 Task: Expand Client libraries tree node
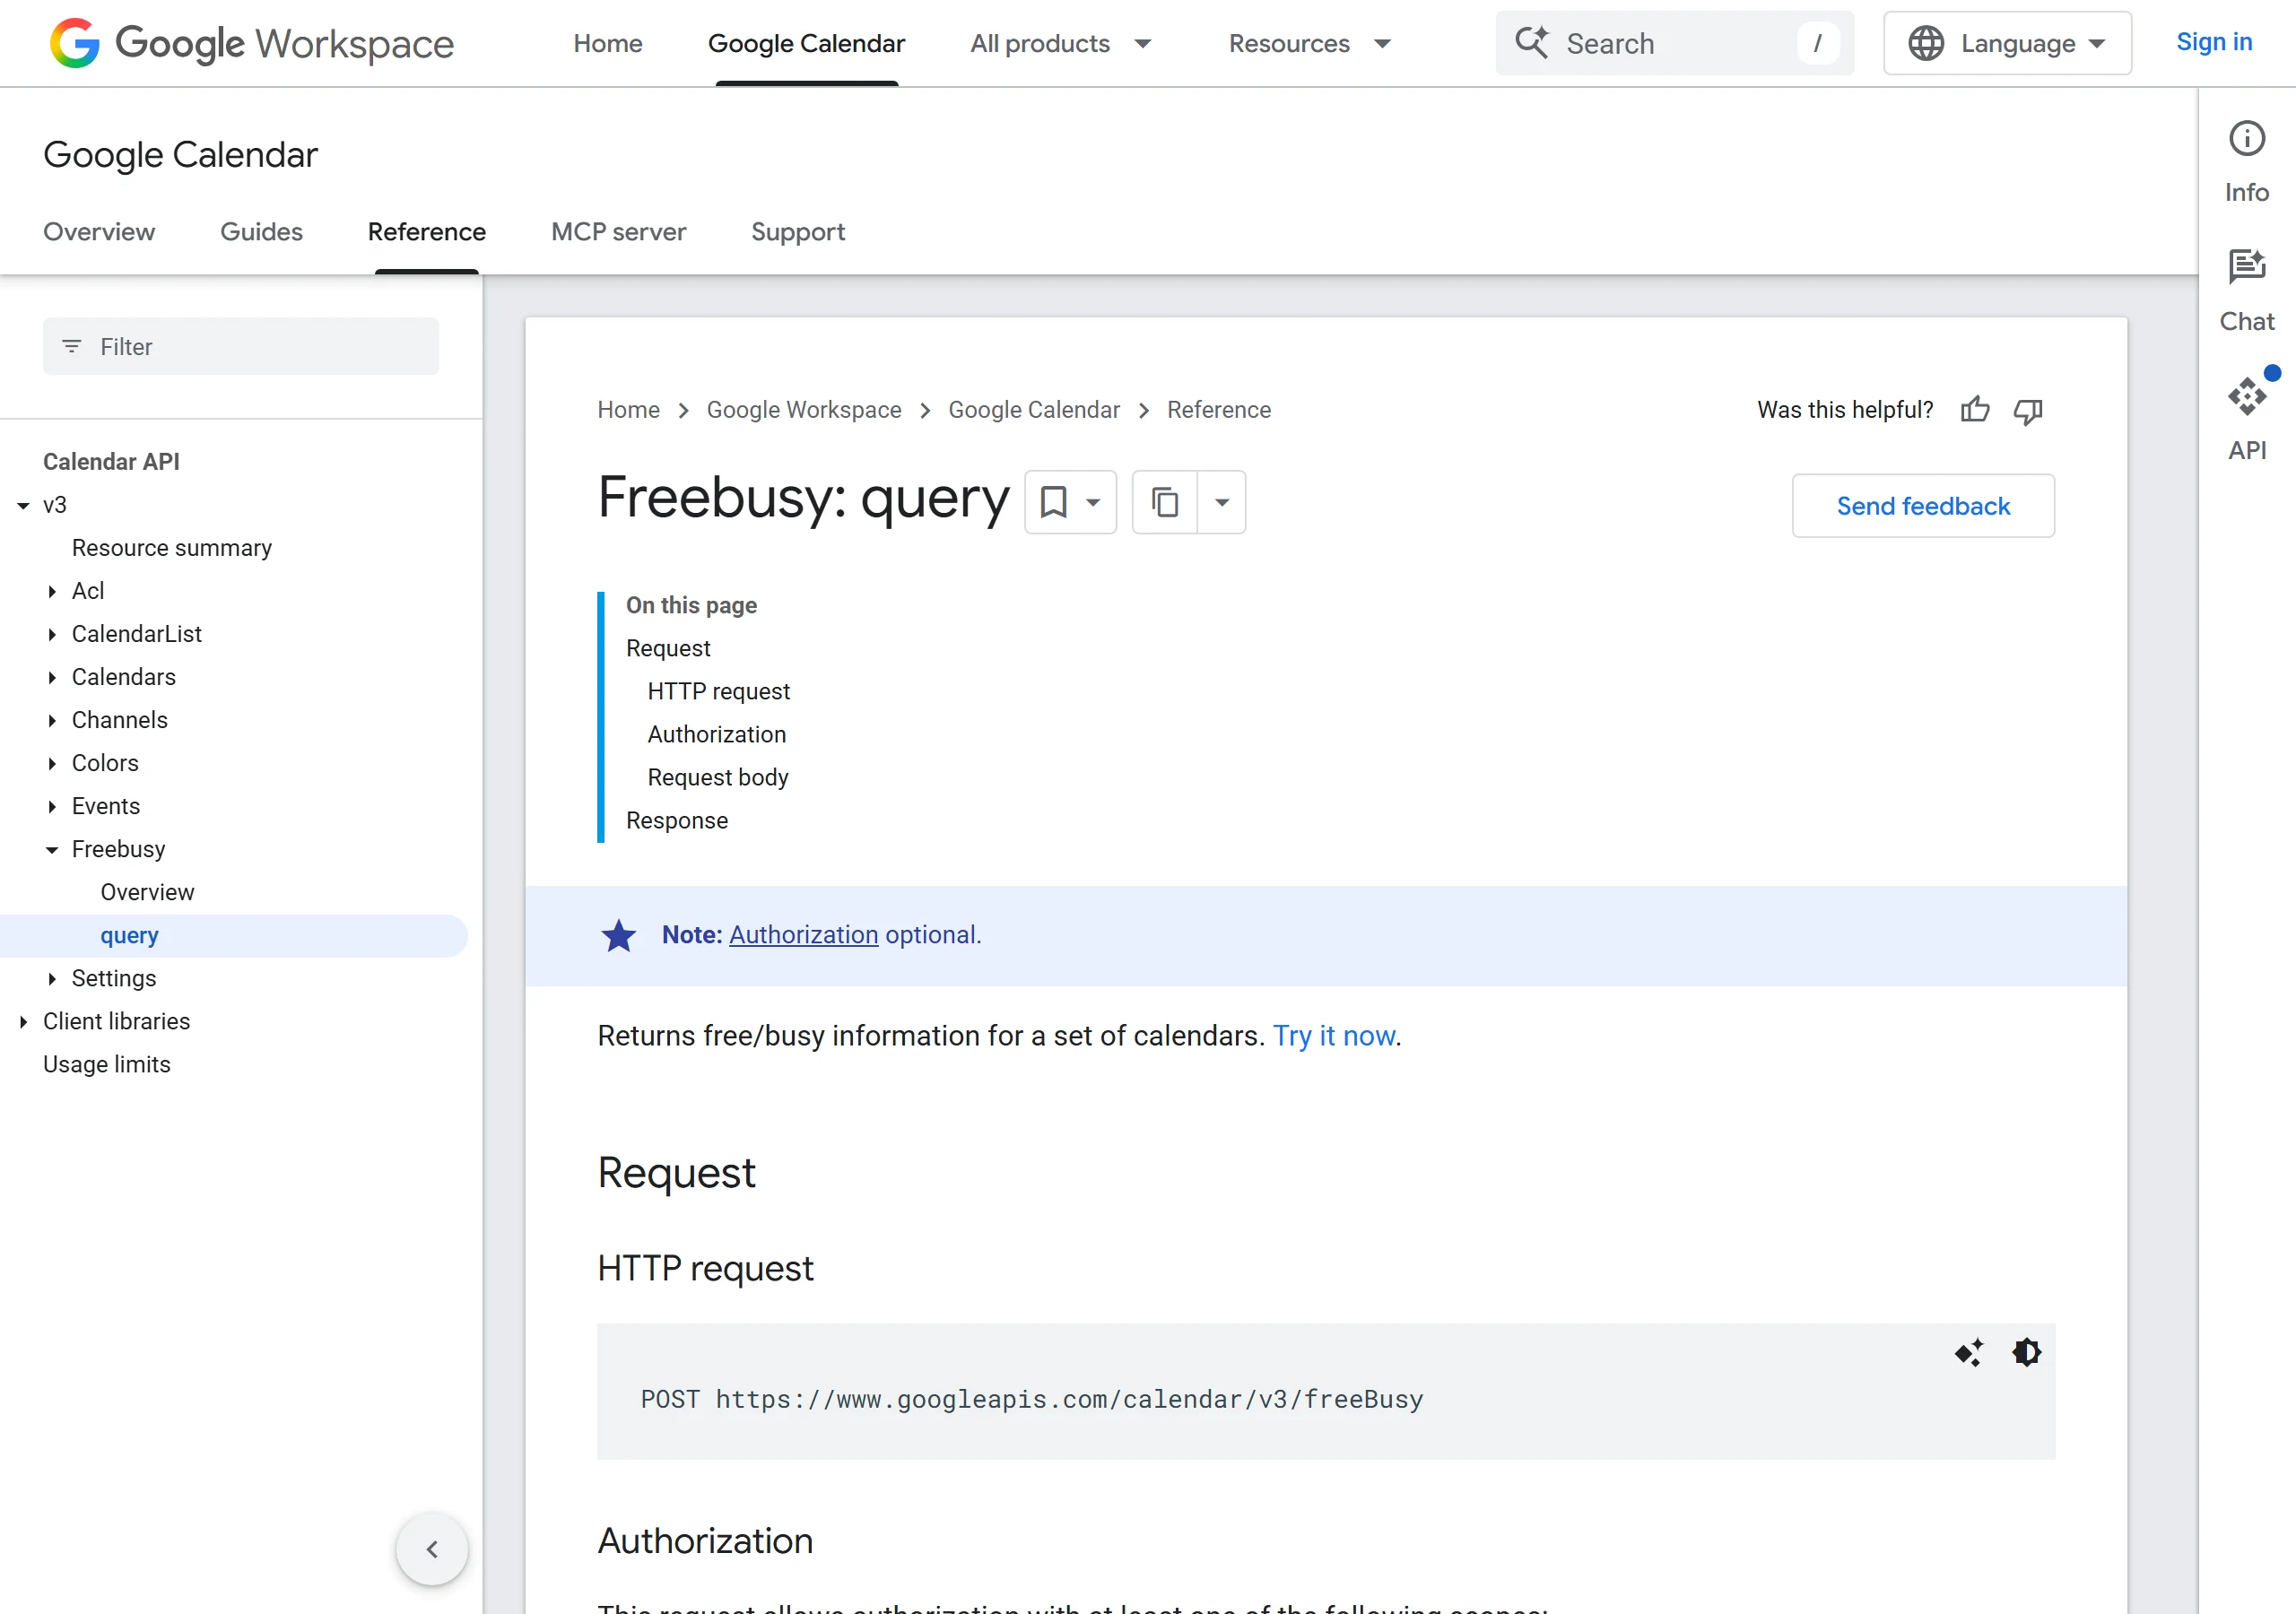[24, 1021]
